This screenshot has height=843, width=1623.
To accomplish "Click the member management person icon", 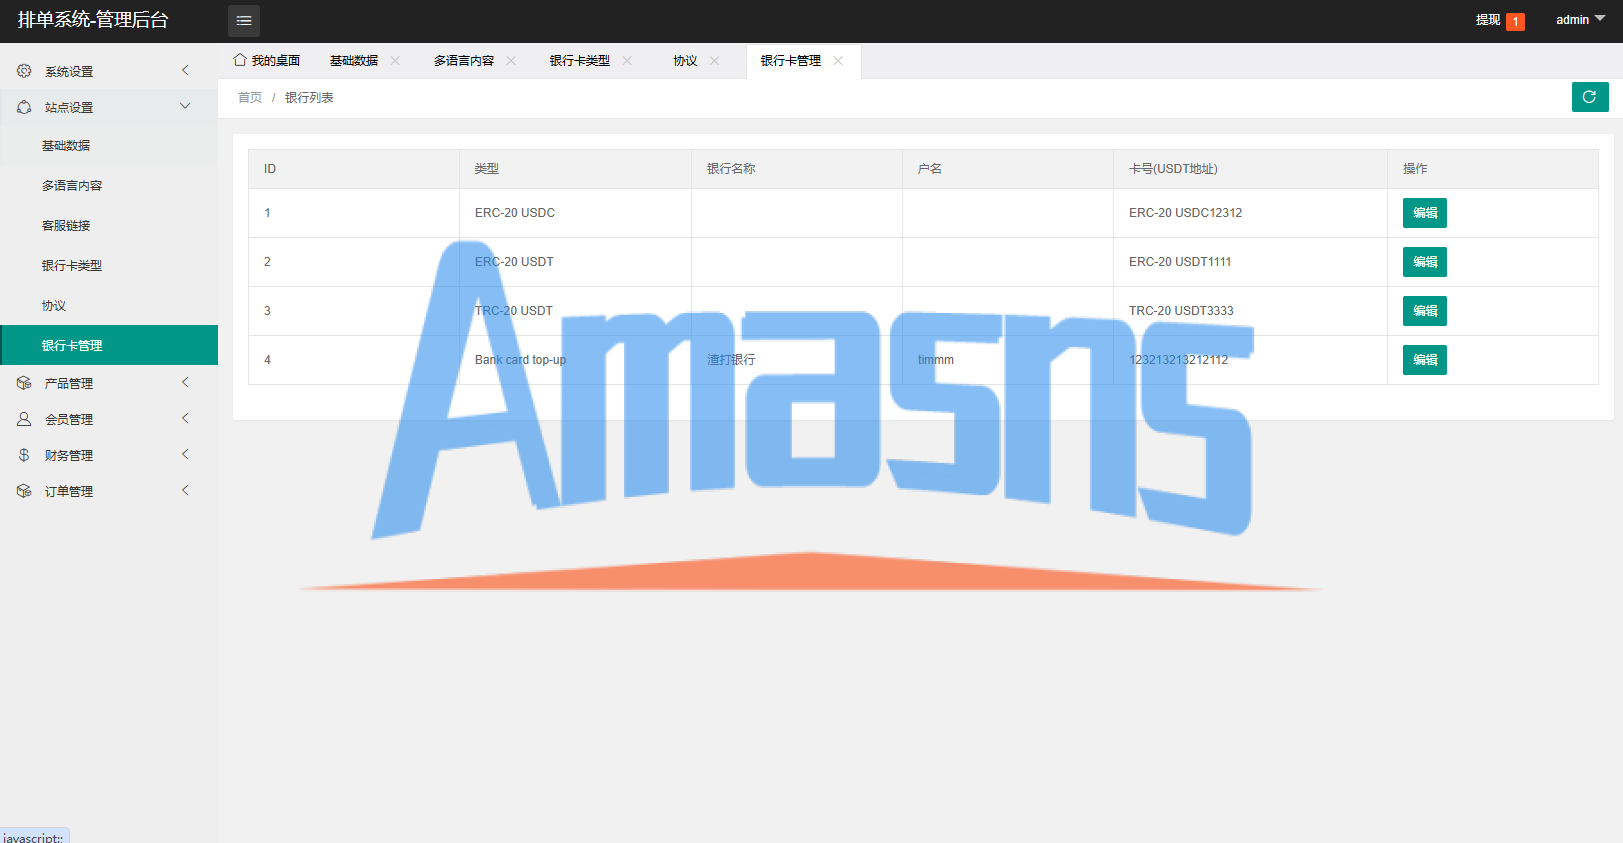I will pos(24,419).
